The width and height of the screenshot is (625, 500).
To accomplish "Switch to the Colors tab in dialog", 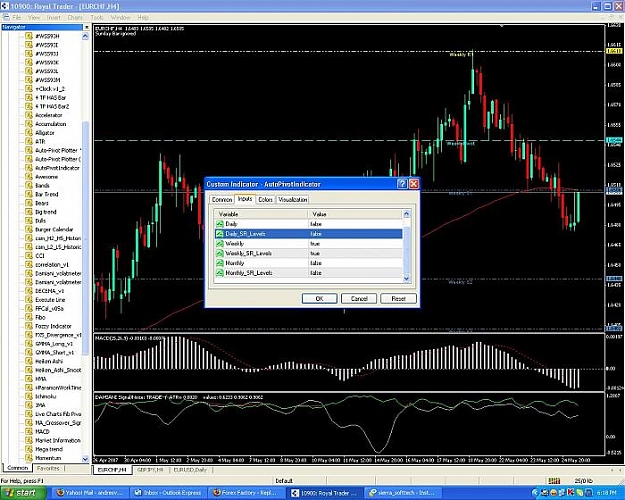I will (x=265, y=199).
